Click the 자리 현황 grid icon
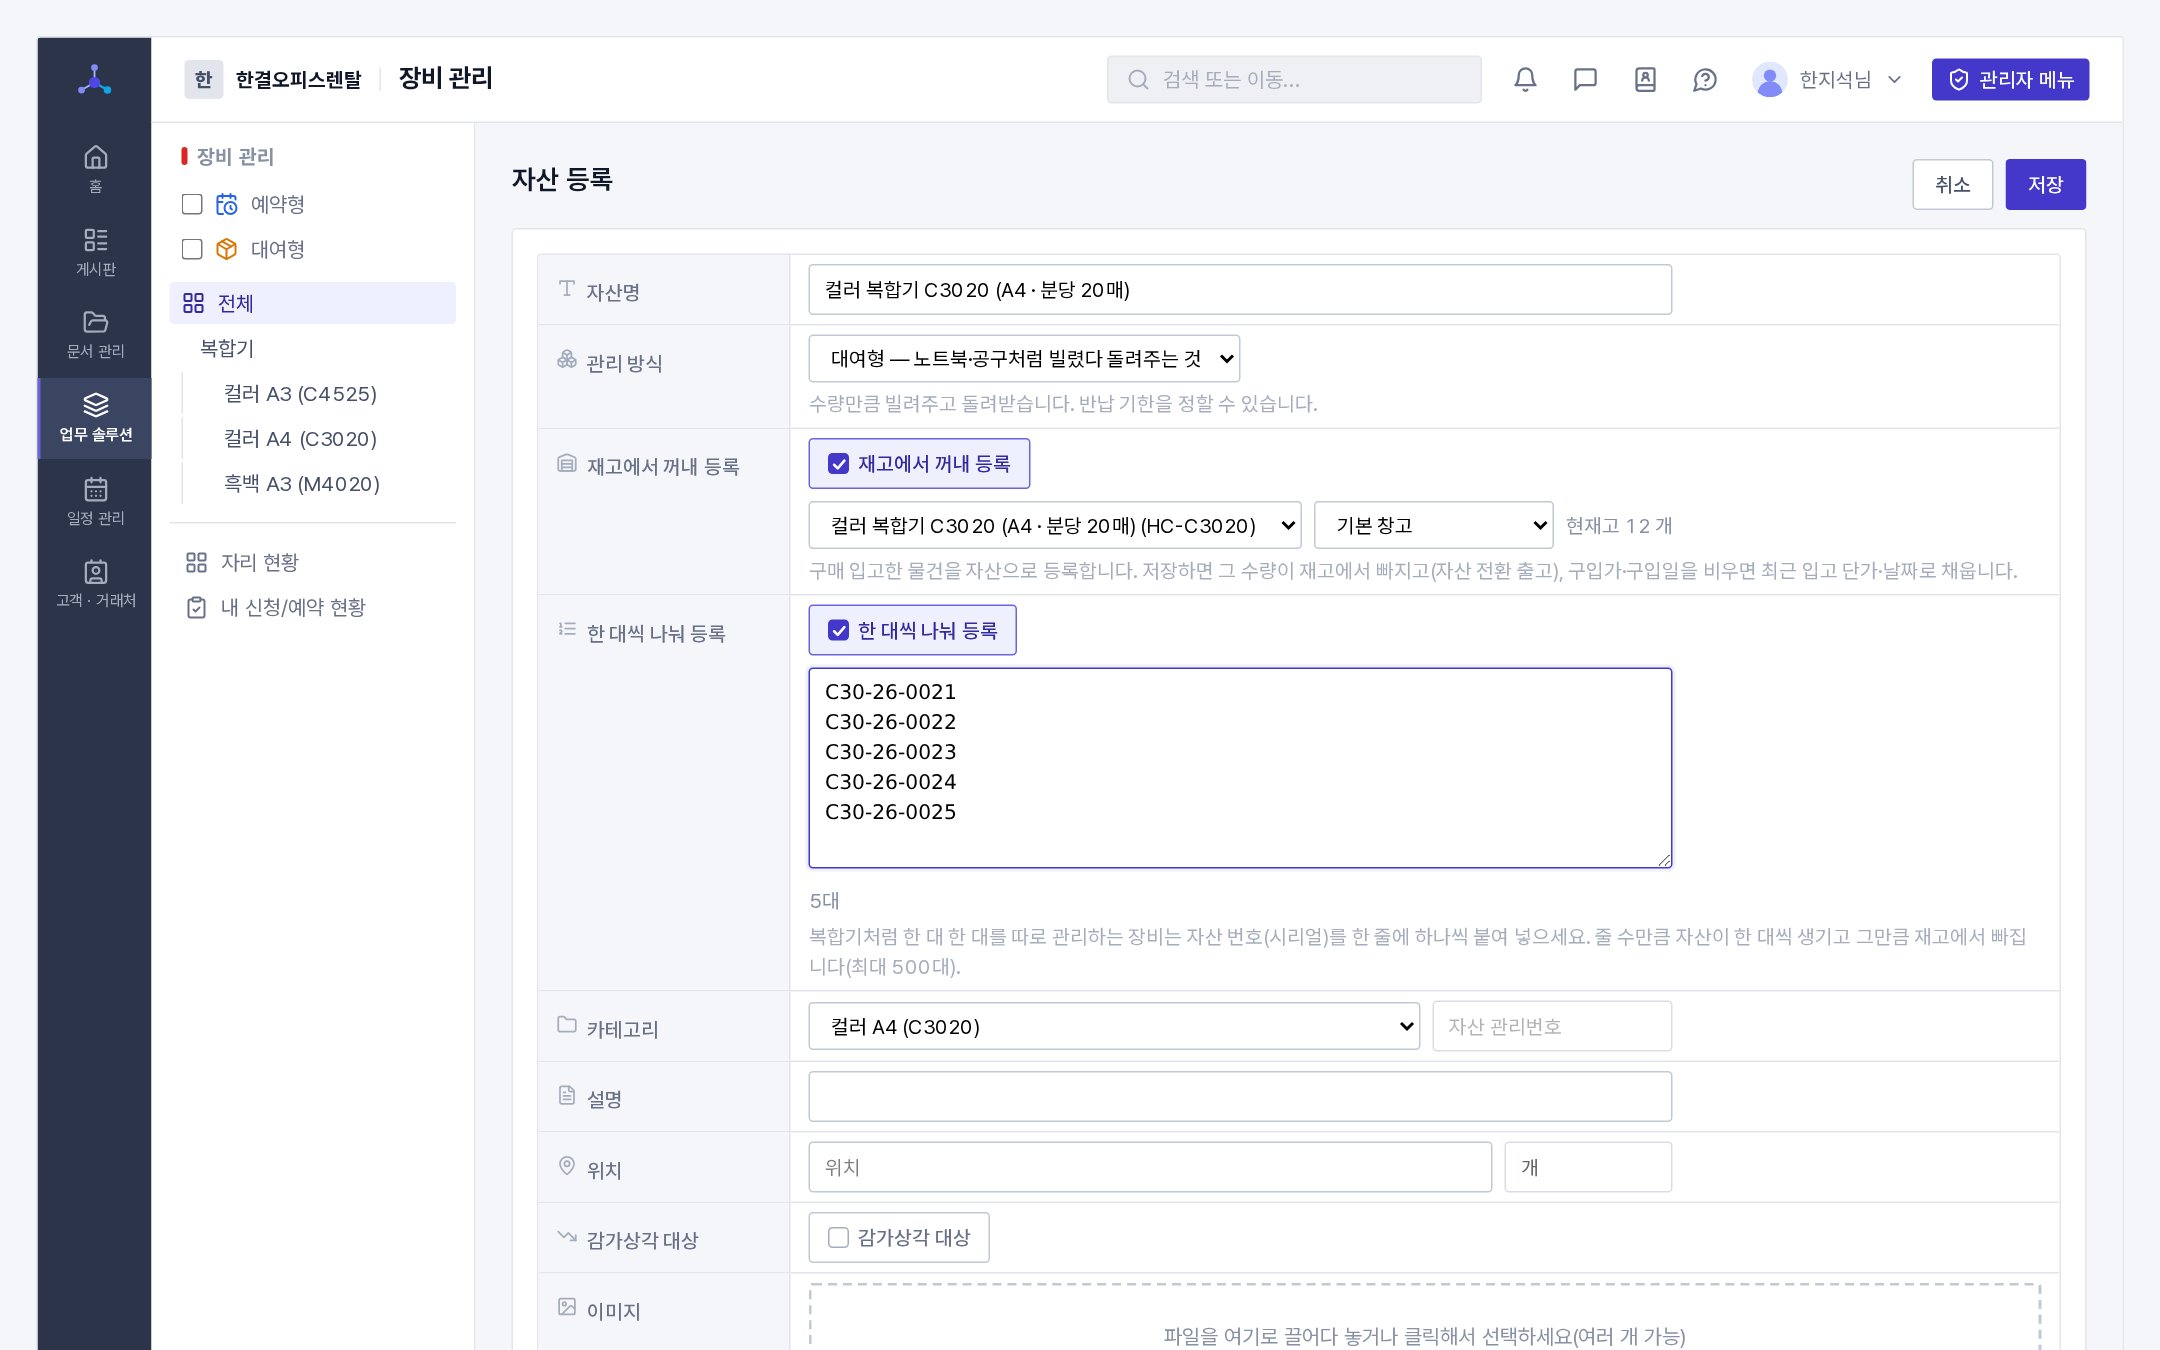Image resolution: width=2160 pixels, height=1350 pixels. point(196,563)
